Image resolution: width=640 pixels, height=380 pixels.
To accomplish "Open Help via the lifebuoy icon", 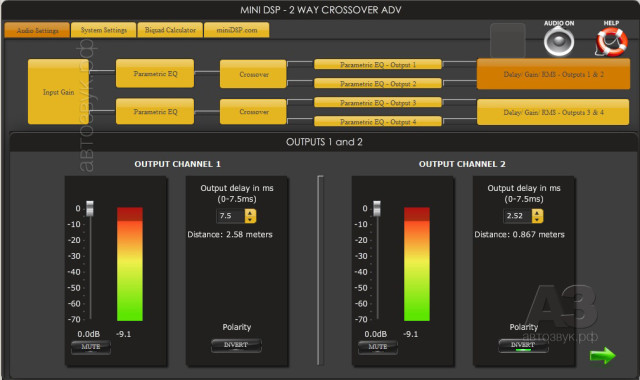I will pos(611,42).
